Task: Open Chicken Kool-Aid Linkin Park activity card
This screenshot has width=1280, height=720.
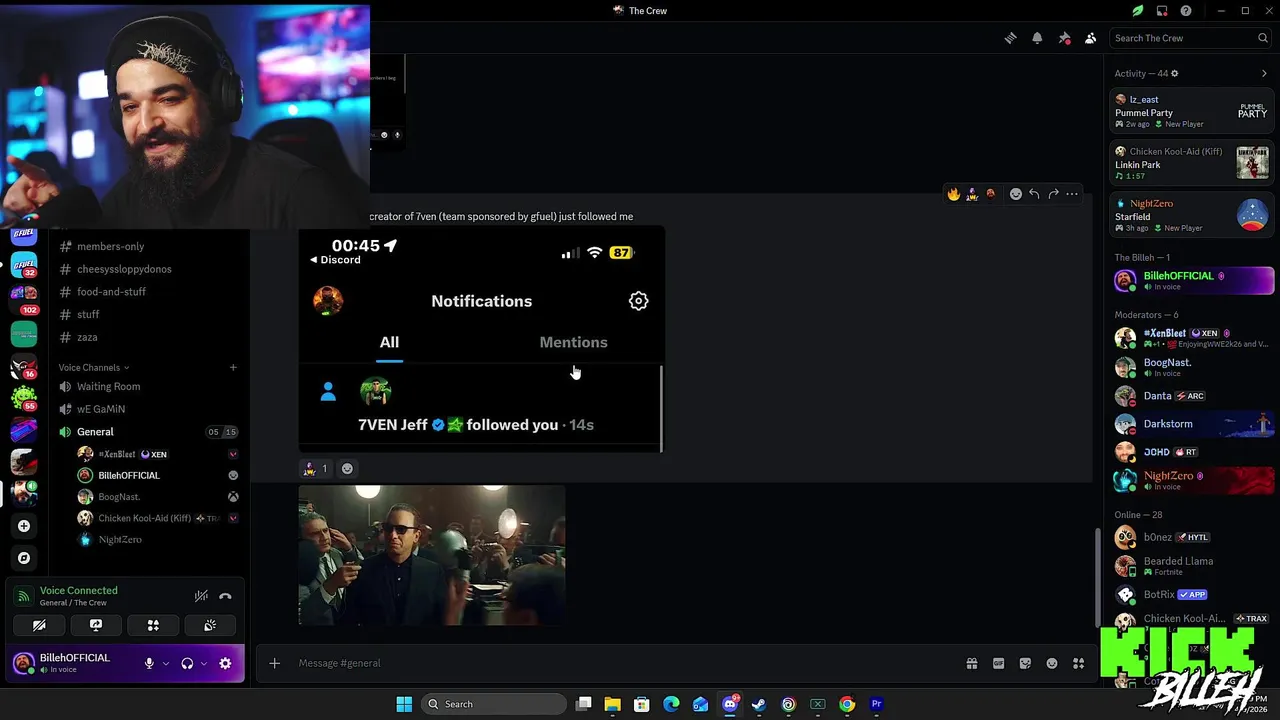Action: [1192, 163]
